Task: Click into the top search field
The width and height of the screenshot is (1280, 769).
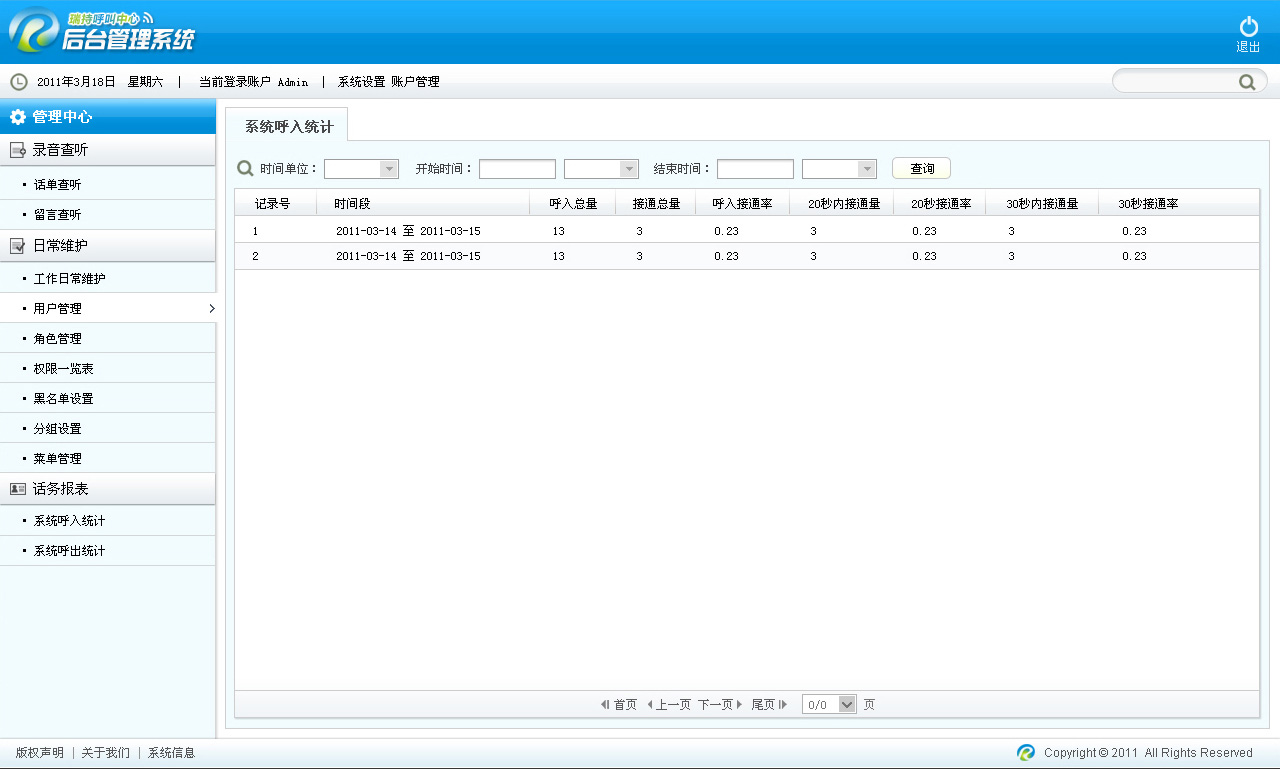Action: 1176,82
